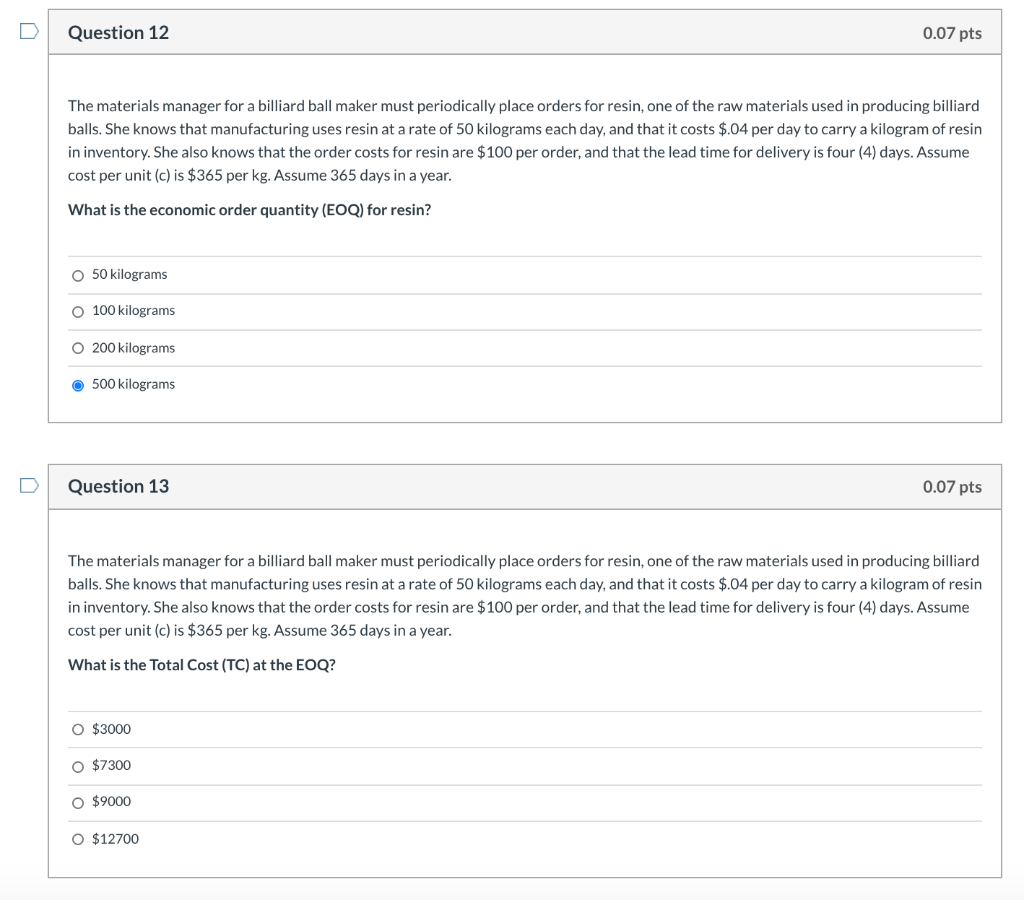This screenshot has width=1024, height=900.
Task: Select the 100 kilograms answer option
Action: pyautogui.click(x=78, y=311)
